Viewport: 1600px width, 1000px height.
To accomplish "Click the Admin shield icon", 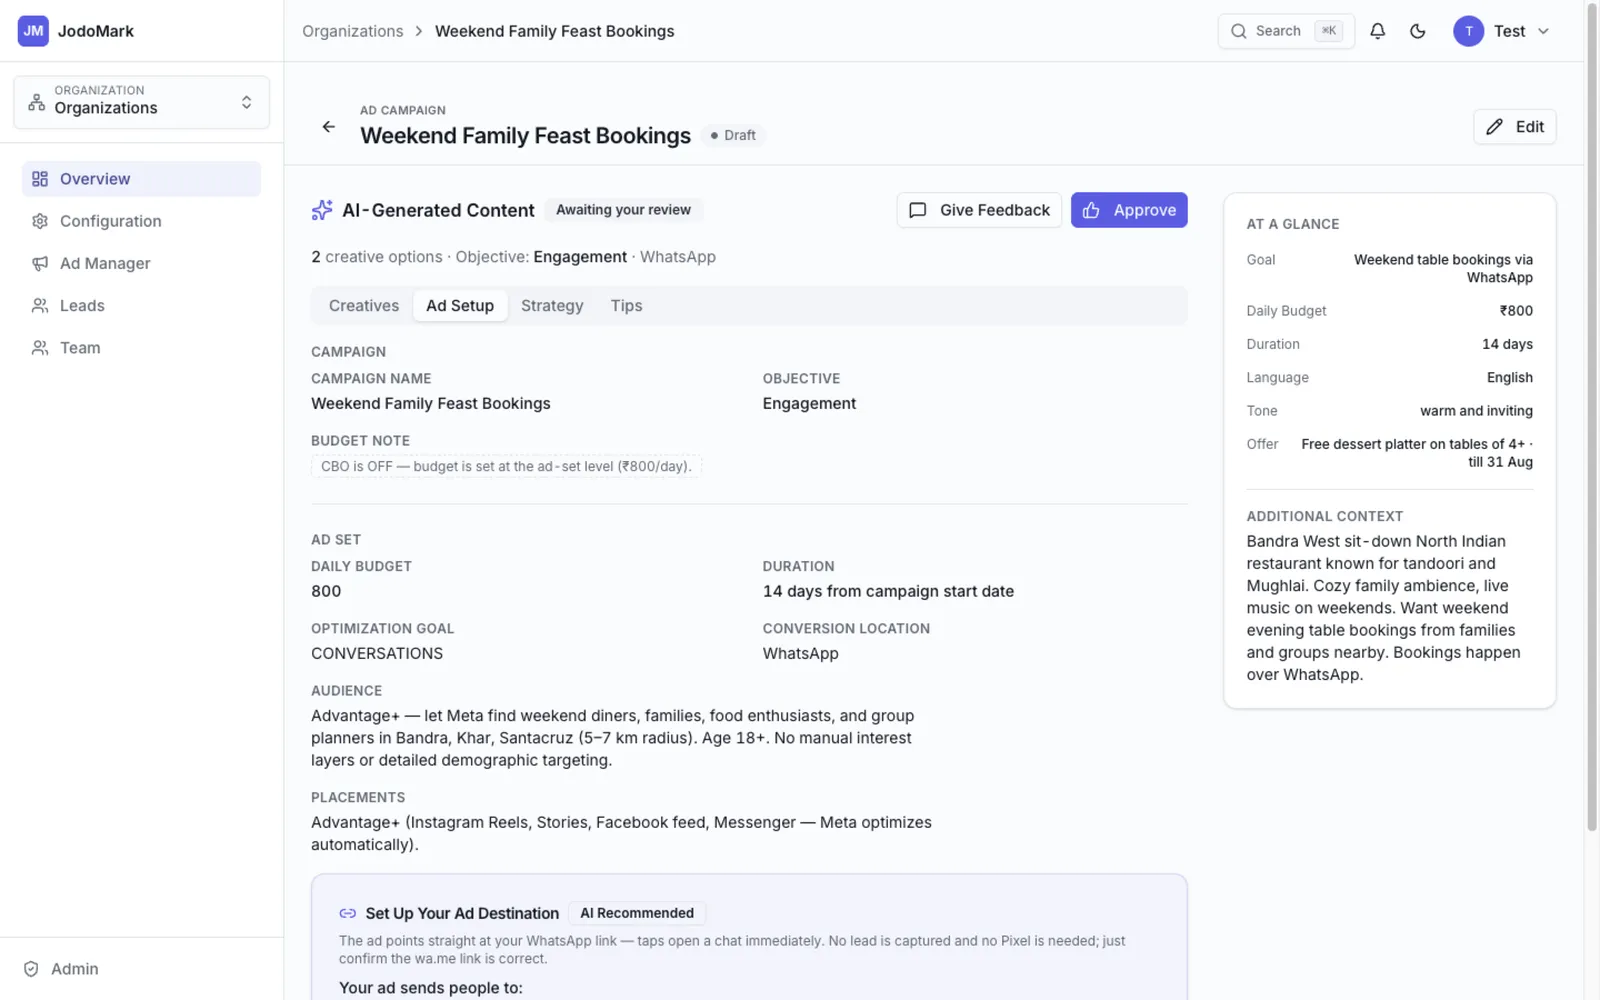I will click(x=31, y=969).
